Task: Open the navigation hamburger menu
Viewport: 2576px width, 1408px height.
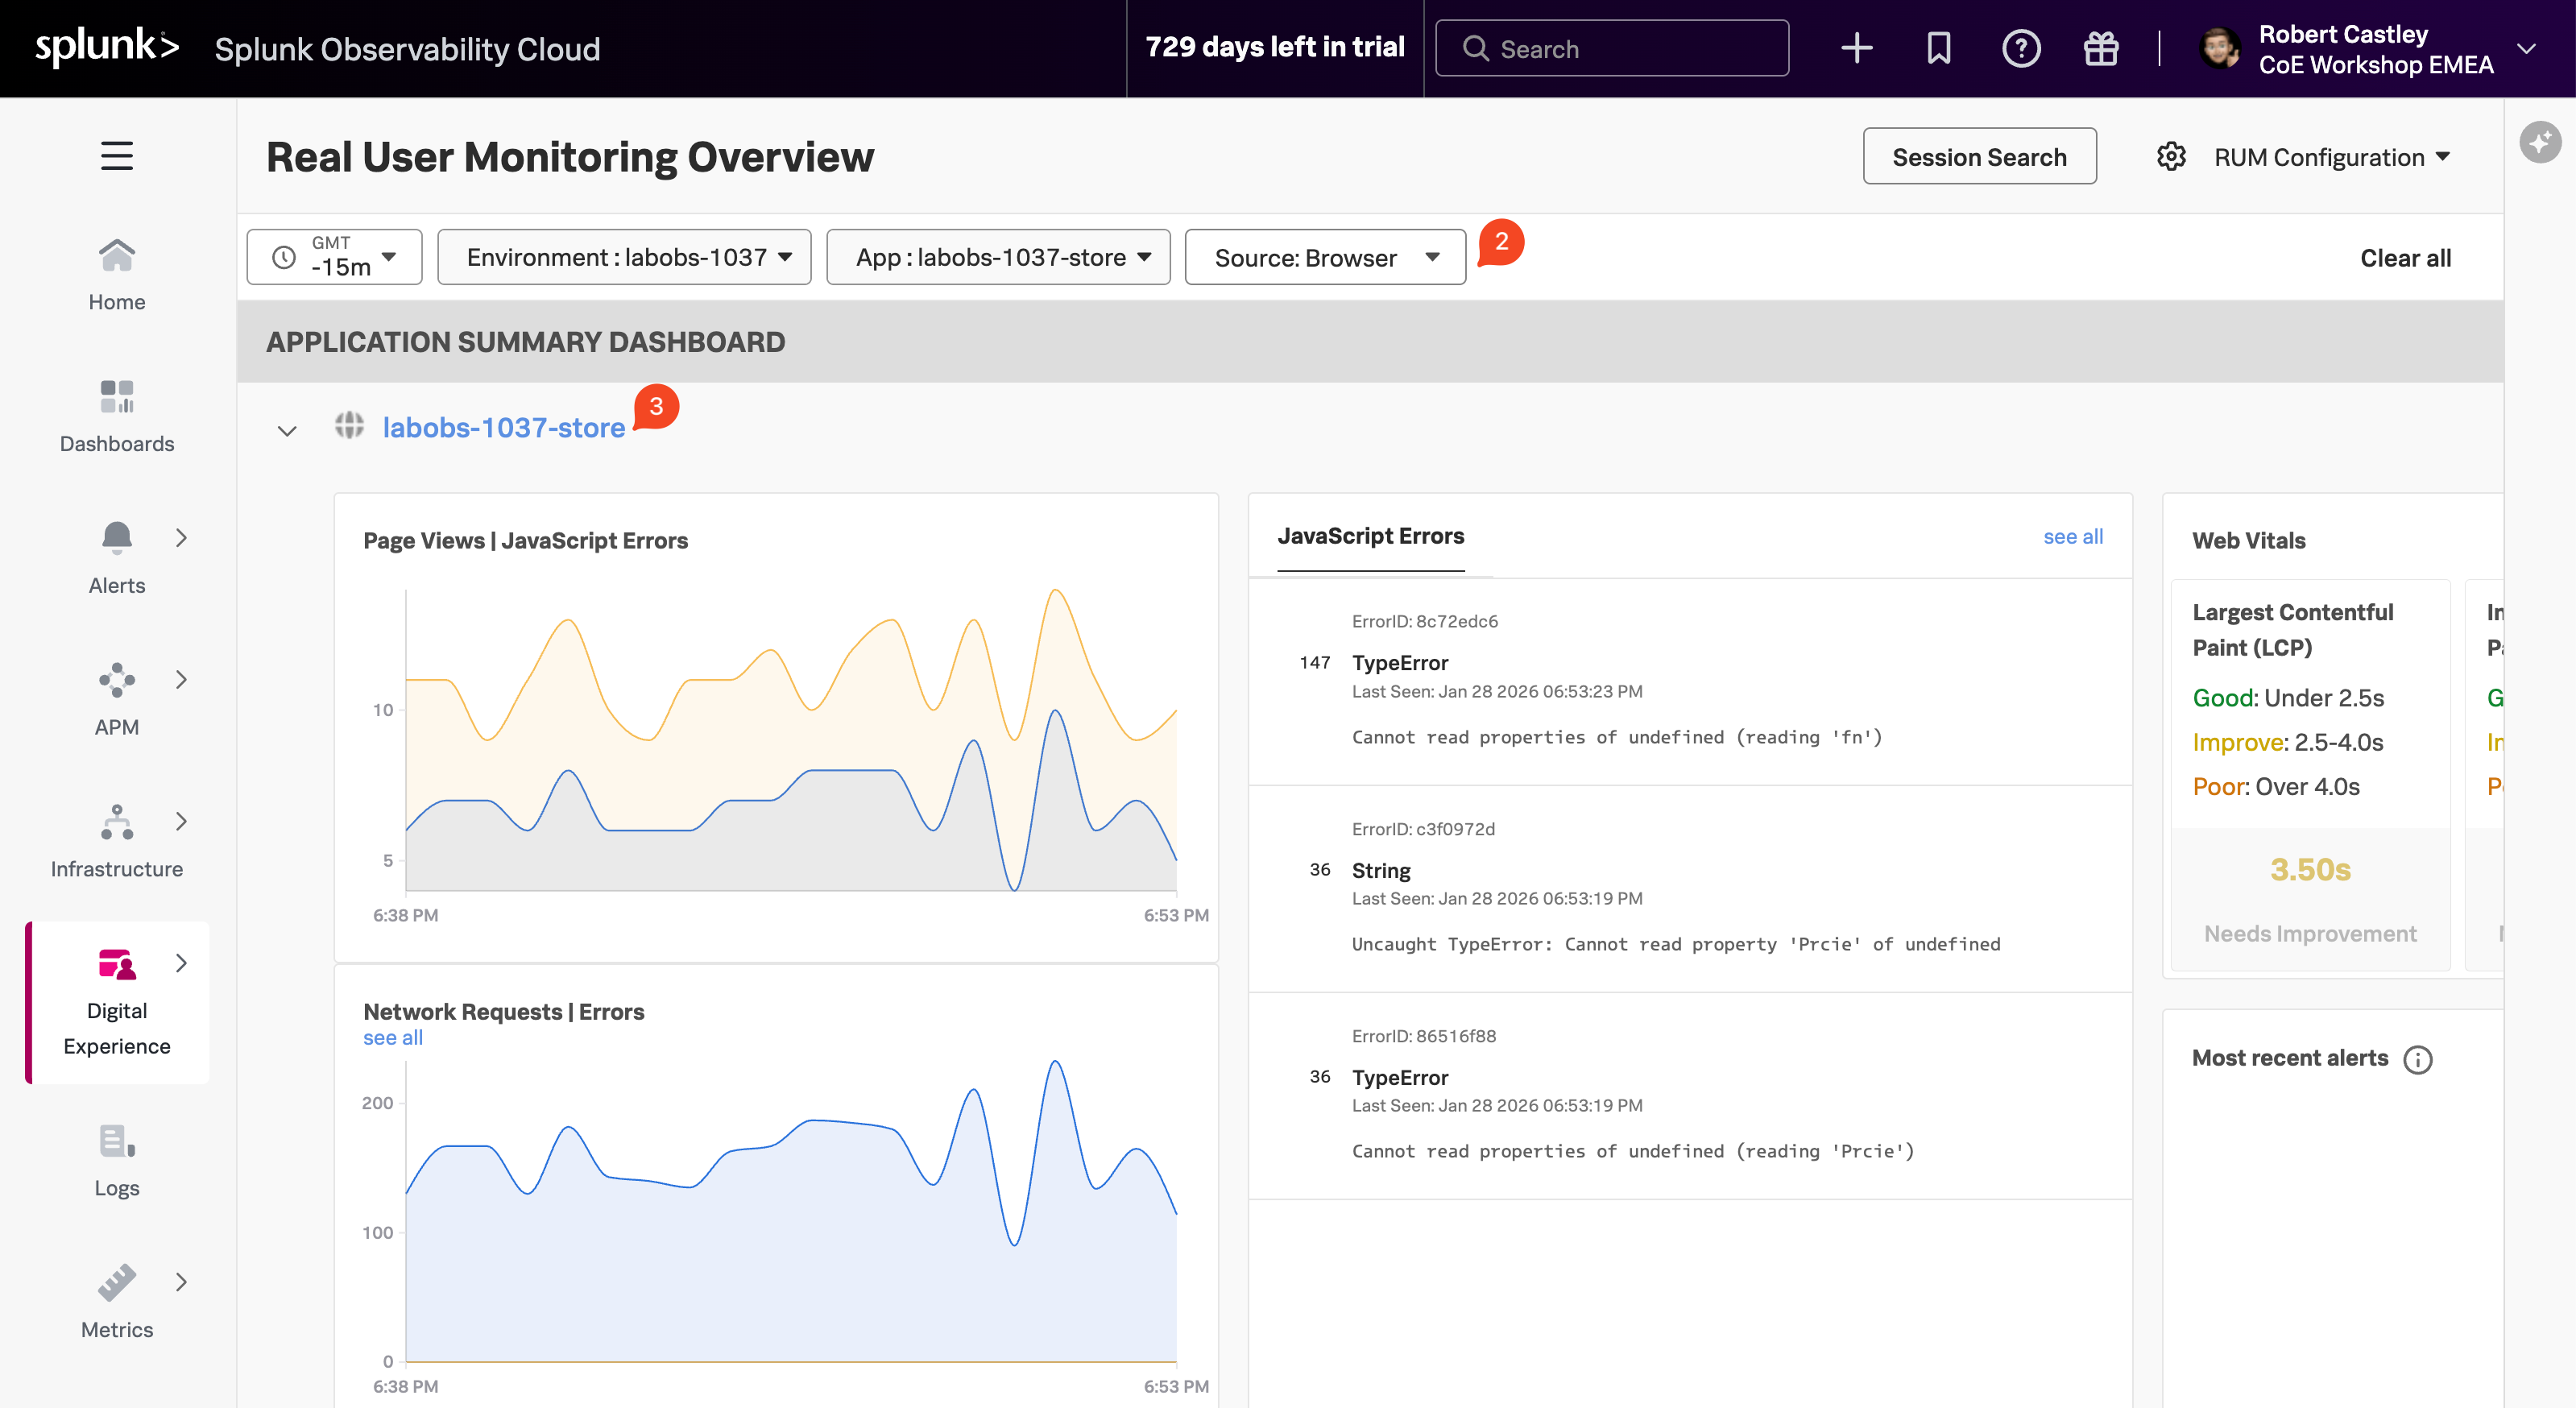Action: [x=116, y=156]
